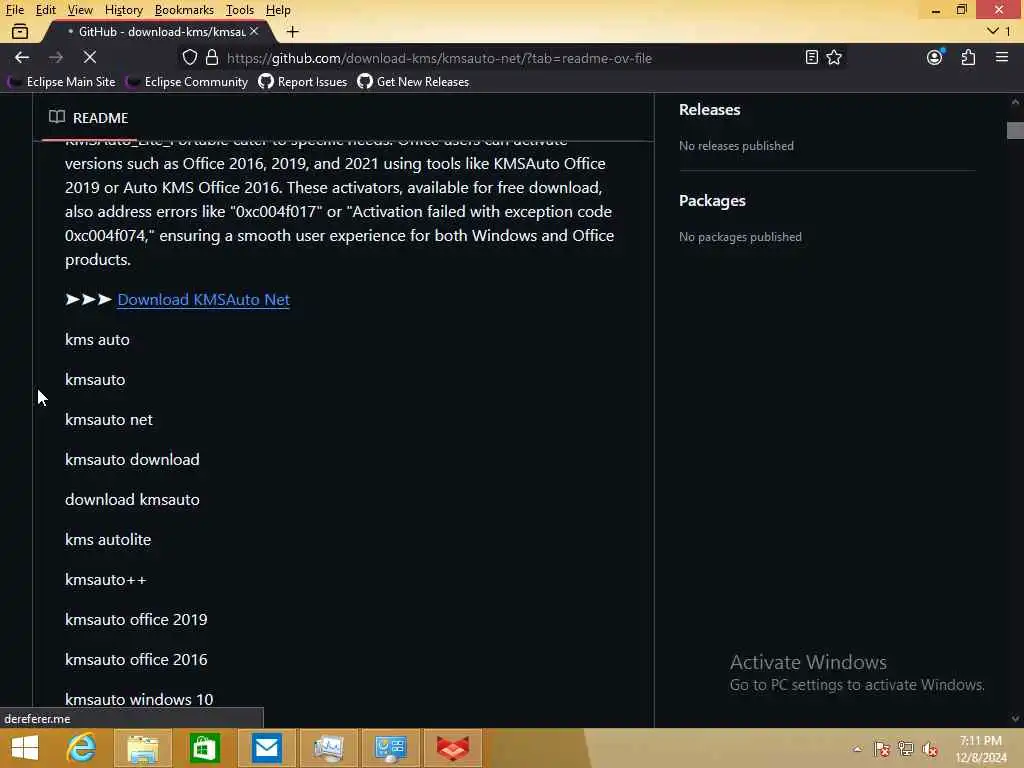Open the performance monitor taskbar icon
This screenshot has height=768, width=1024.
328,748
